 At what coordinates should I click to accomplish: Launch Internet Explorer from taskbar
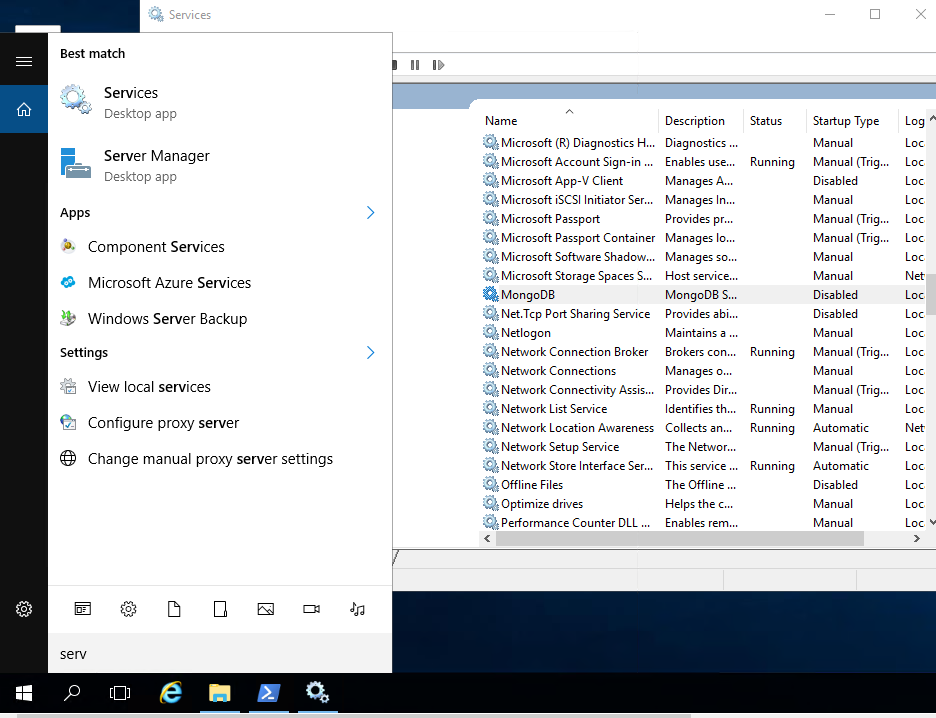[171, 693]
